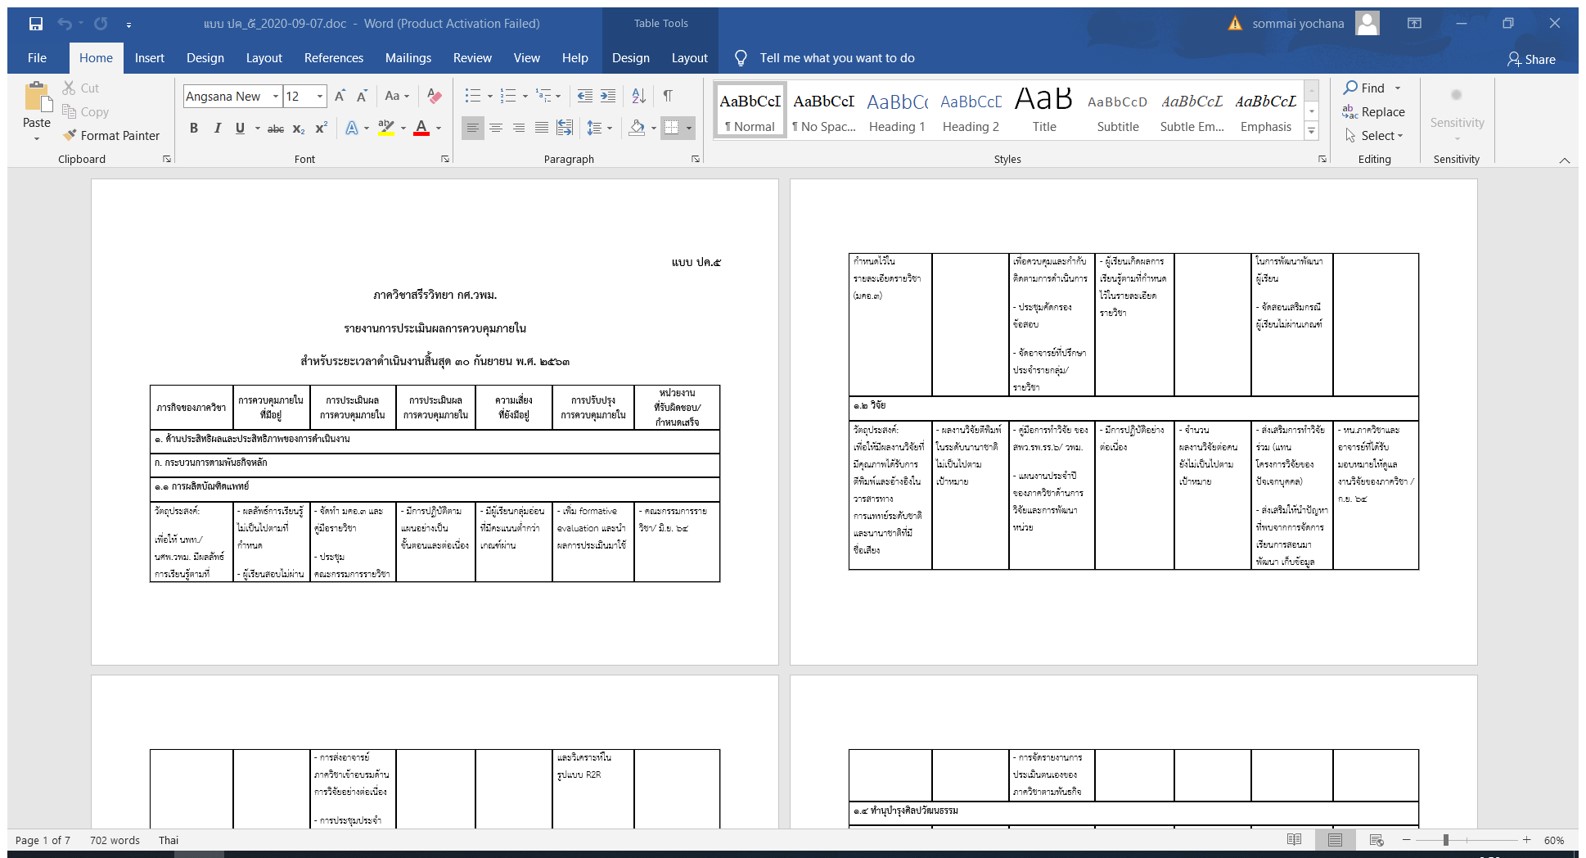Click the zoom slider in status bar

[x=1446, y=840]
